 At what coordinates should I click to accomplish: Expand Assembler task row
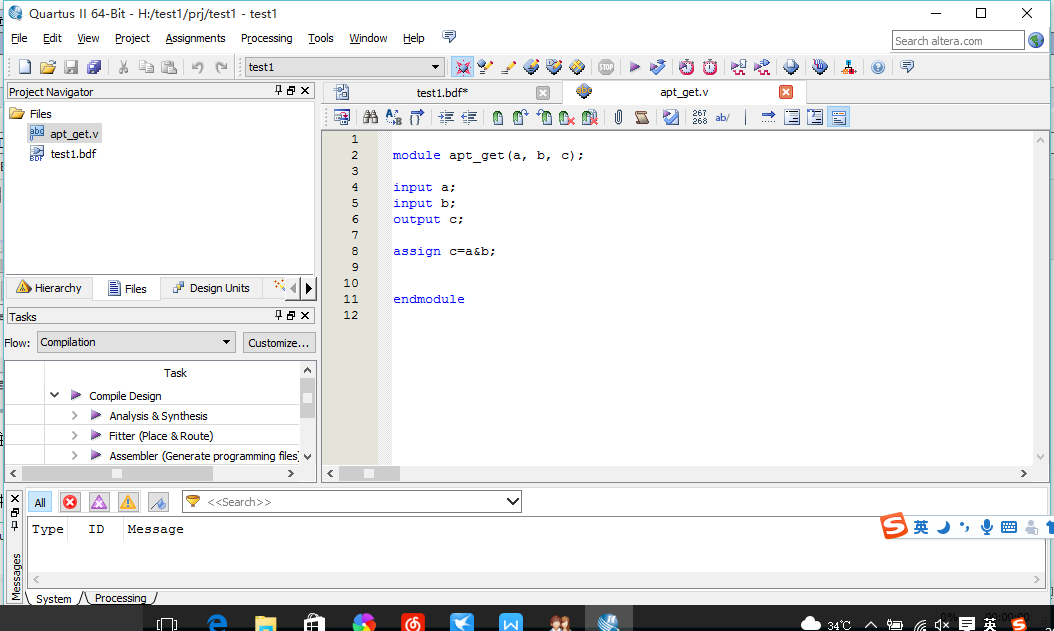point(75,456)
